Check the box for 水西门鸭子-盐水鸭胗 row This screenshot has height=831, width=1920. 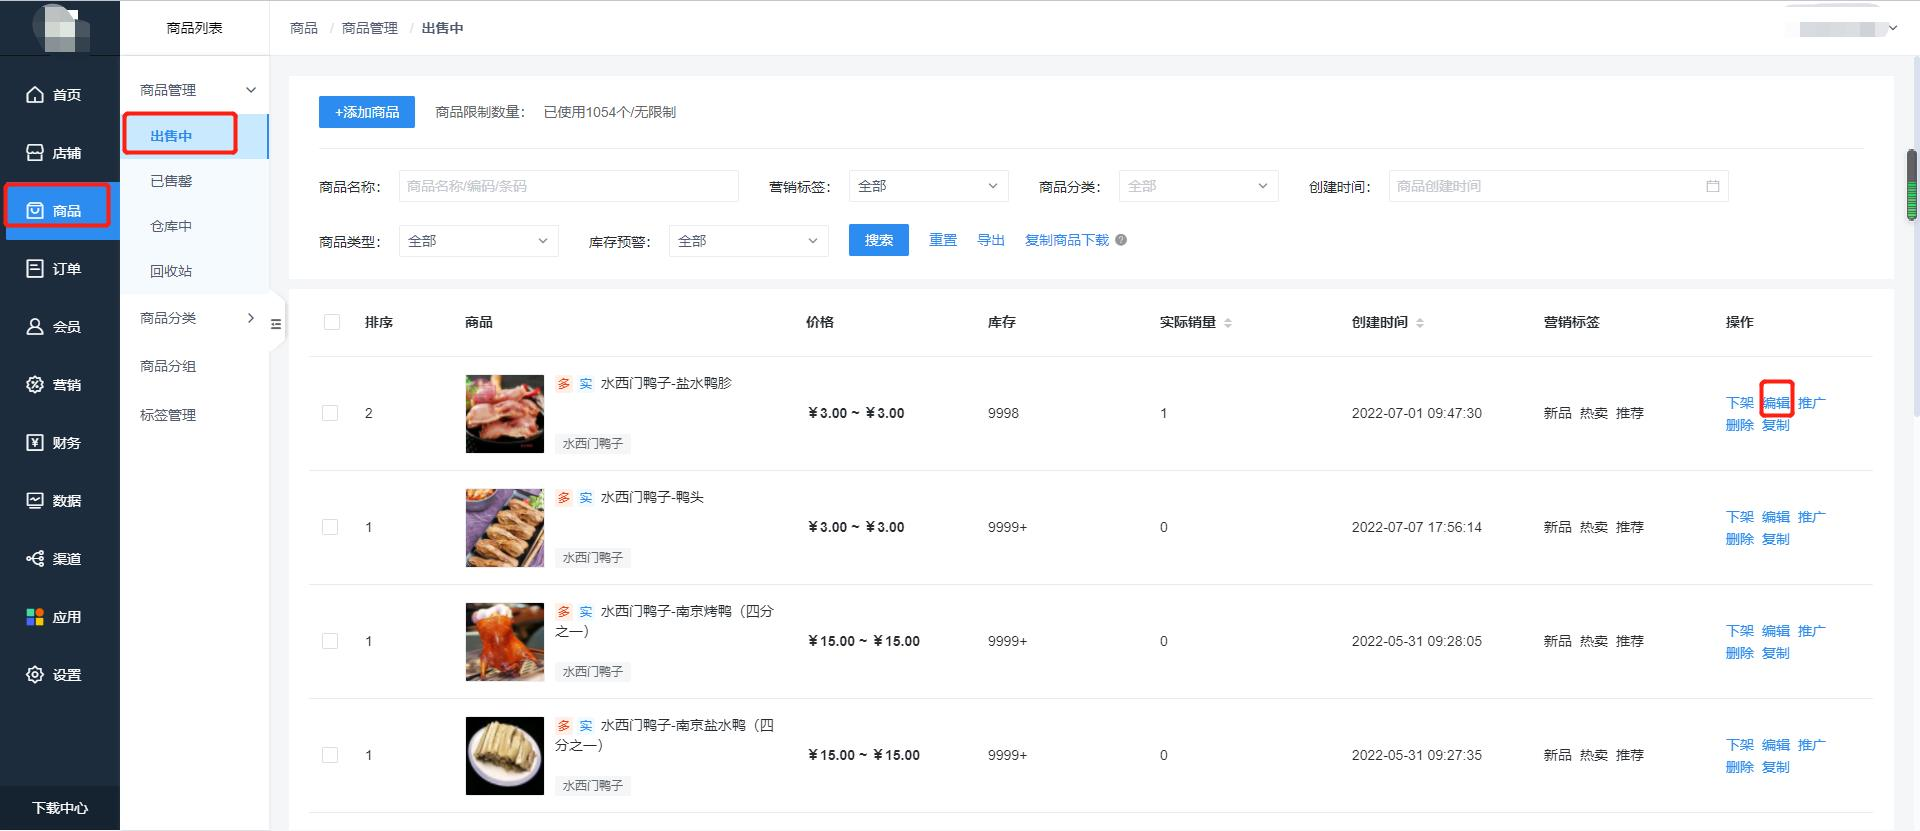[330, 413]
